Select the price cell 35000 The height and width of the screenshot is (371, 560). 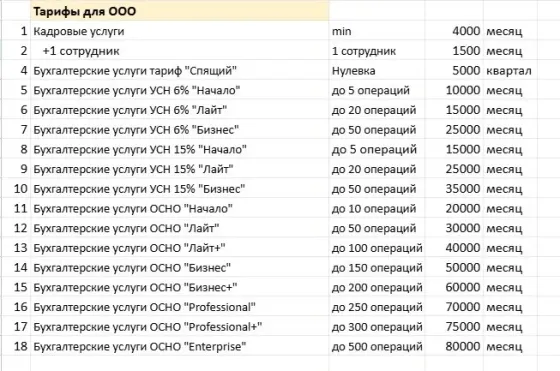(x=454, y=189)
